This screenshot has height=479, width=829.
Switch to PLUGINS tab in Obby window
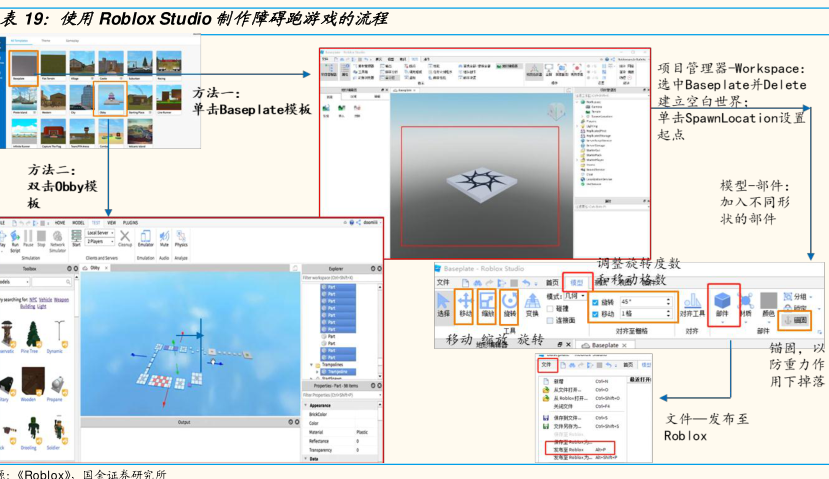coord(131,223)
